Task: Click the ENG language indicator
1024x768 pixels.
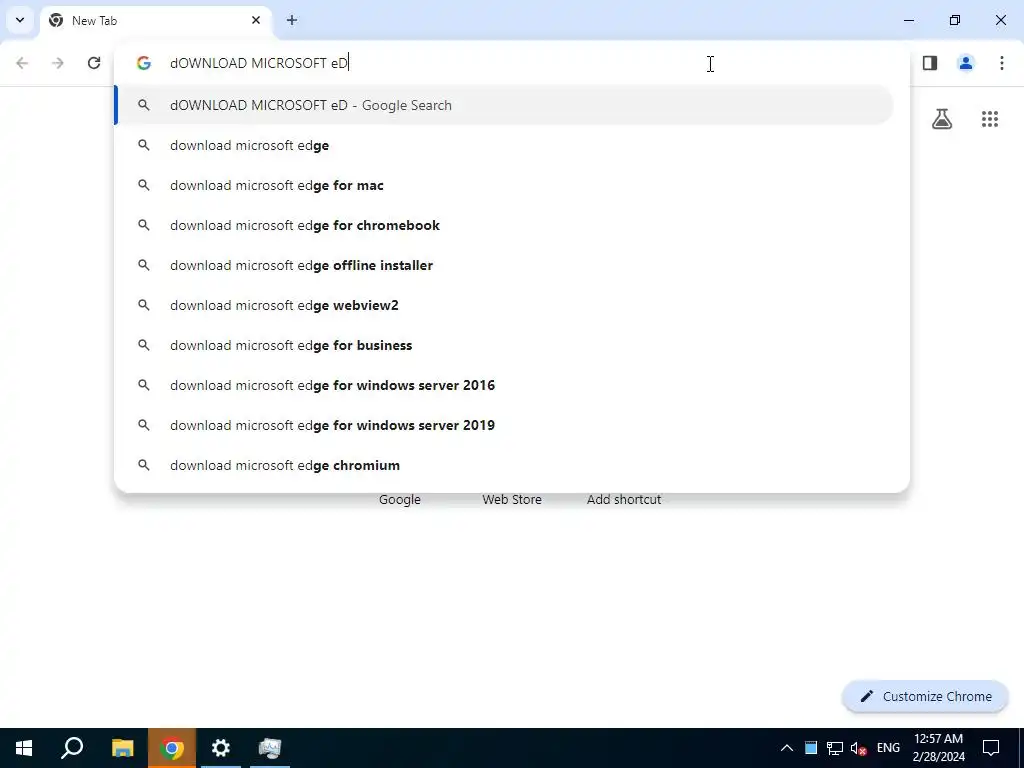Action: 888,748
